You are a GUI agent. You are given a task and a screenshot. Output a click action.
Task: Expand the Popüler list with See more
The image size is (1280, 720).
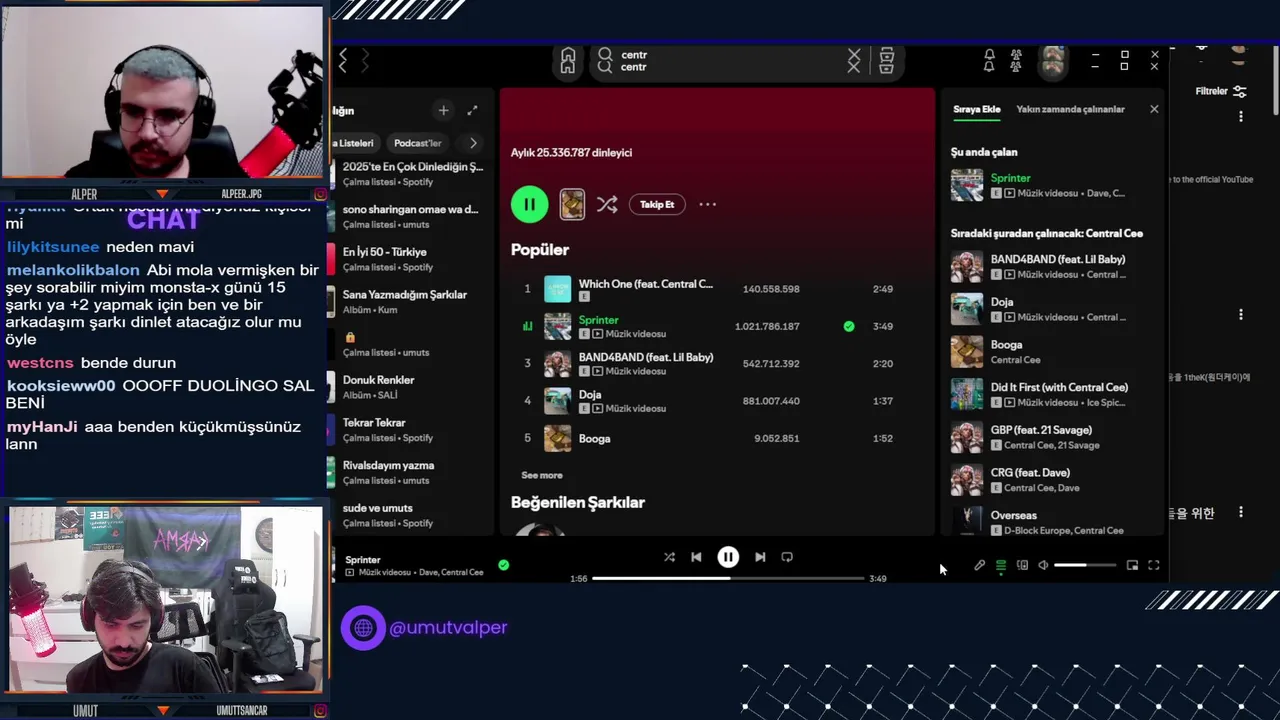click(x=542, y=475)
